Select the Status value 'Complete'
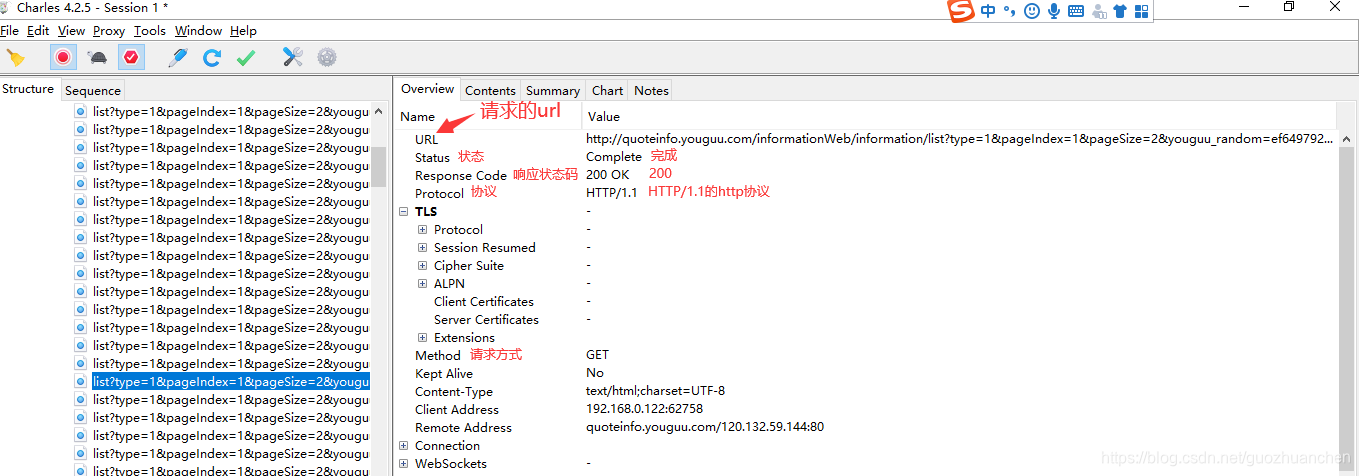1360x476 pixels. coord(614,157)
